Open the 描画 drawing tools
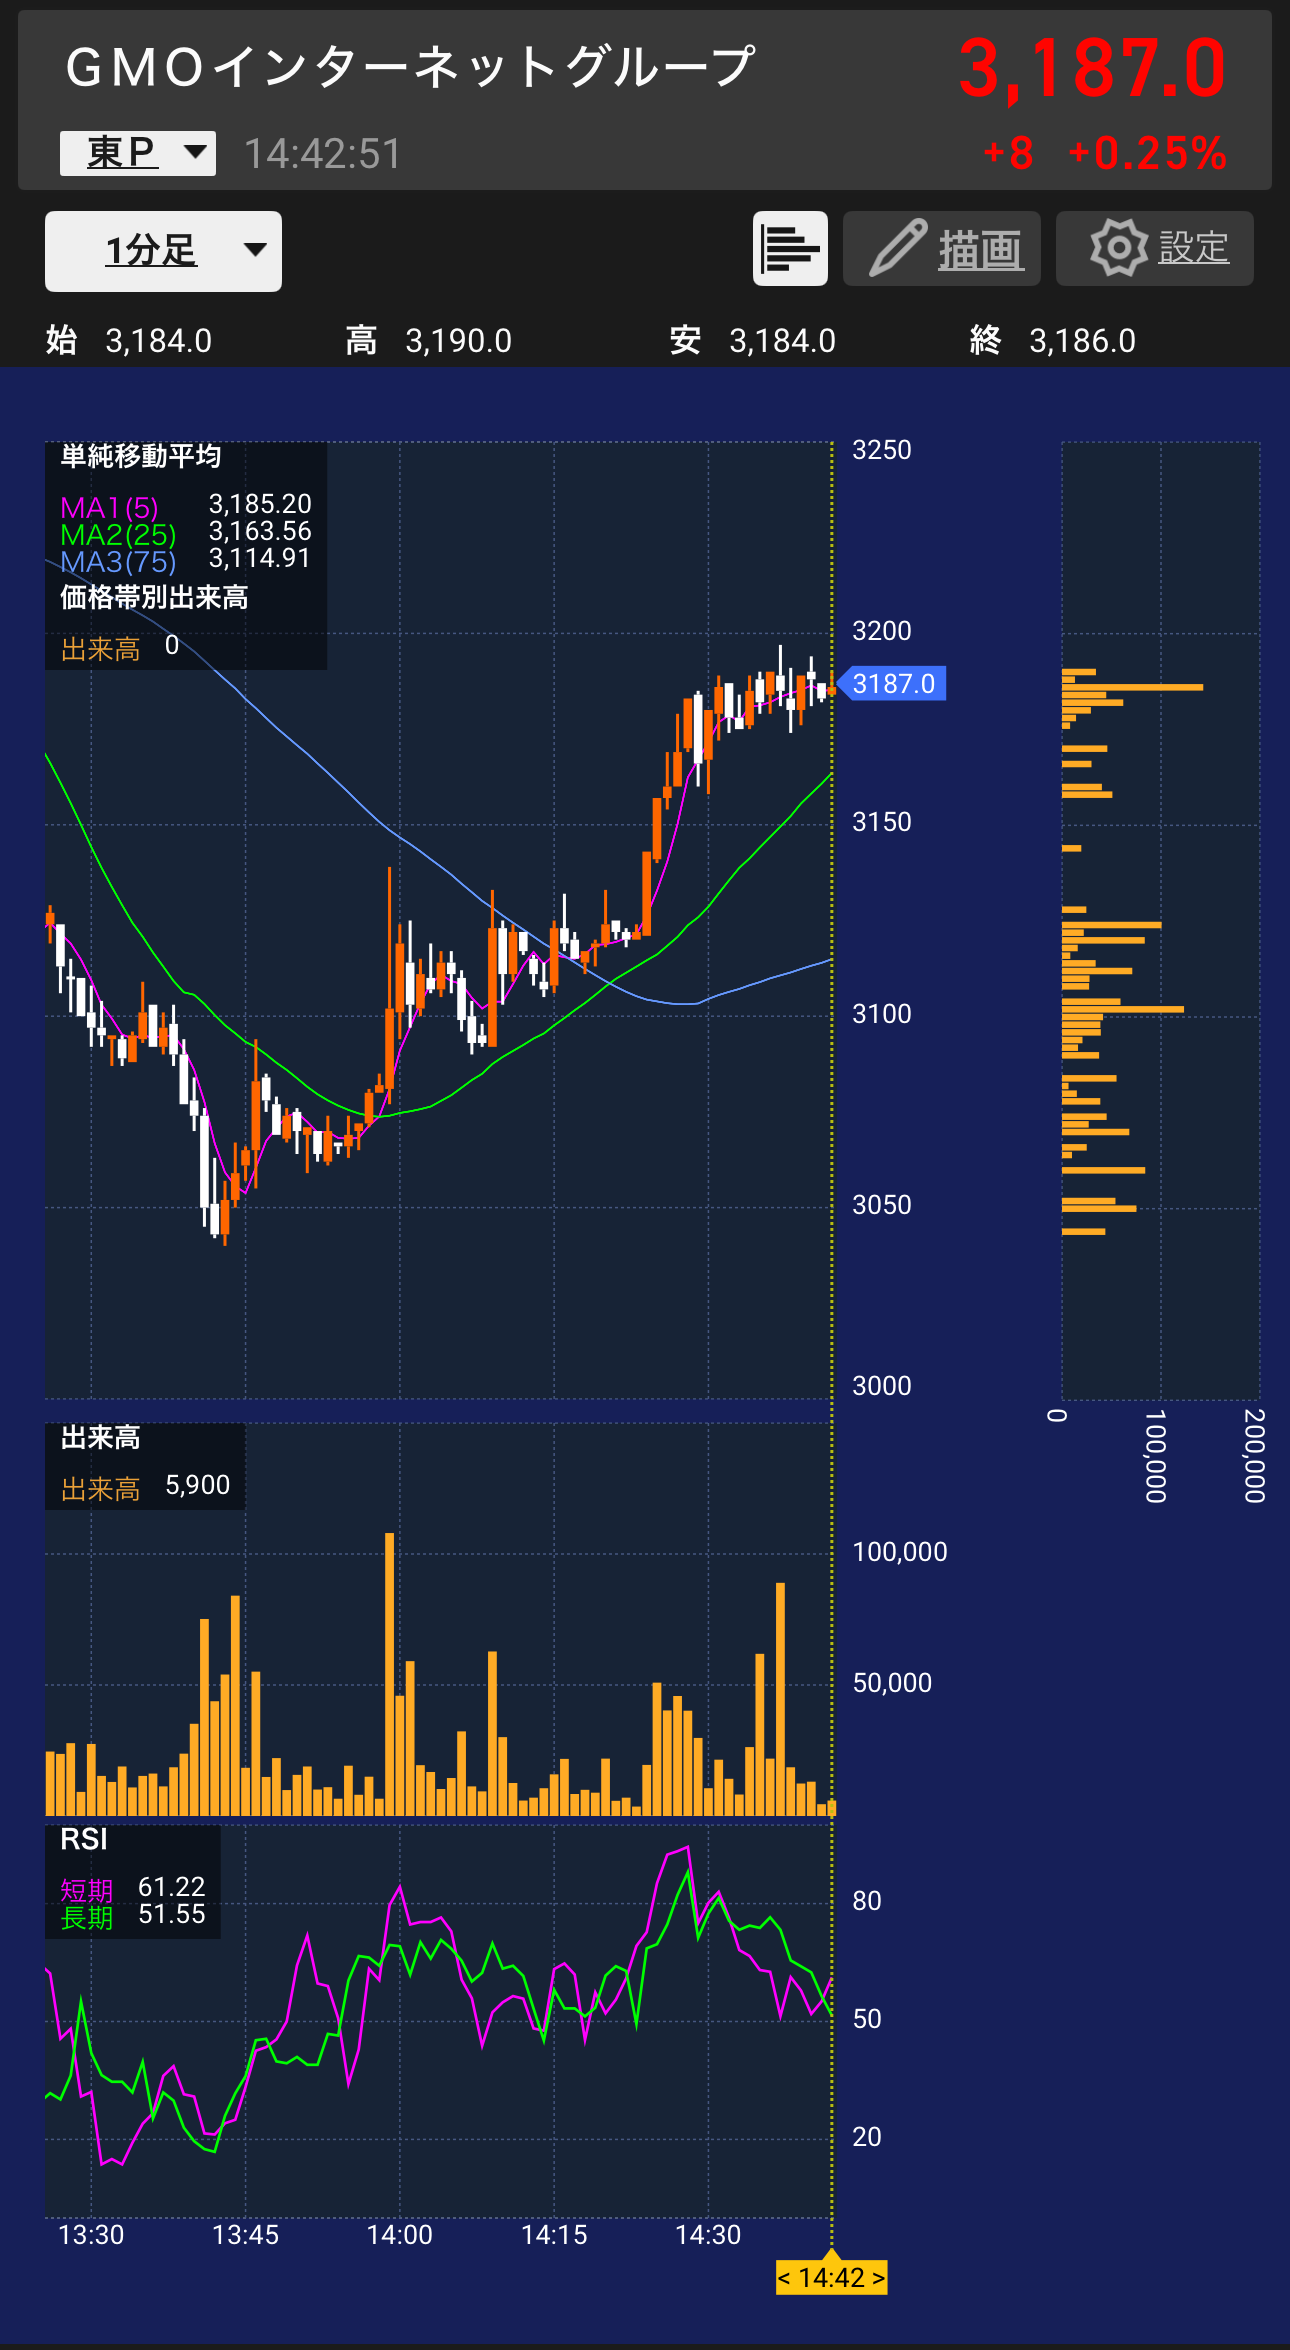Image resolution: width=1290 pixels, height=2350 pixels. [941, 249]
